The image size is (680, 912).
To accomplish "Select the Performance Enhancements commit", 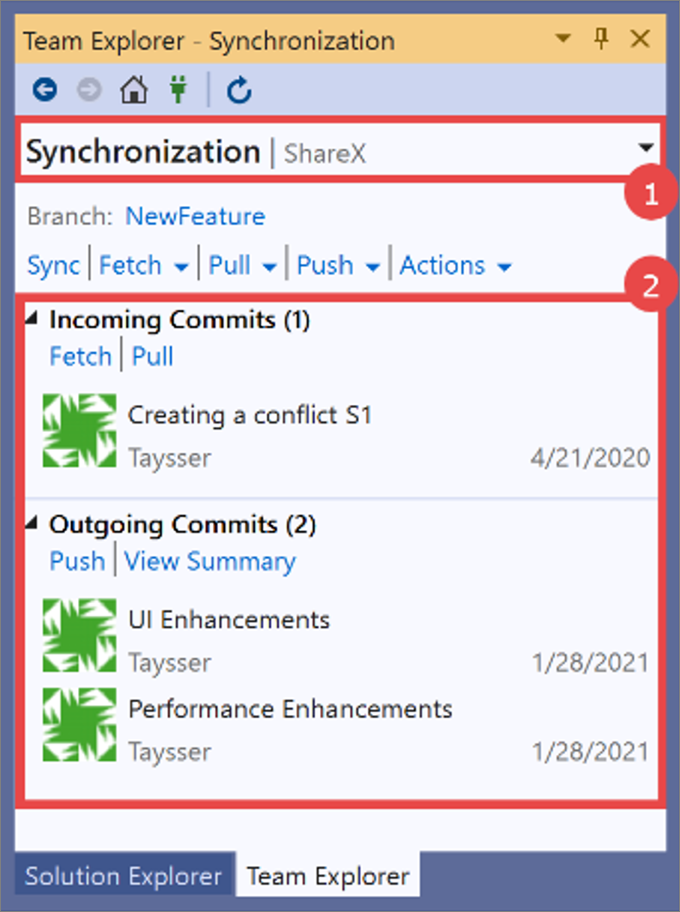I will (290, 709).
